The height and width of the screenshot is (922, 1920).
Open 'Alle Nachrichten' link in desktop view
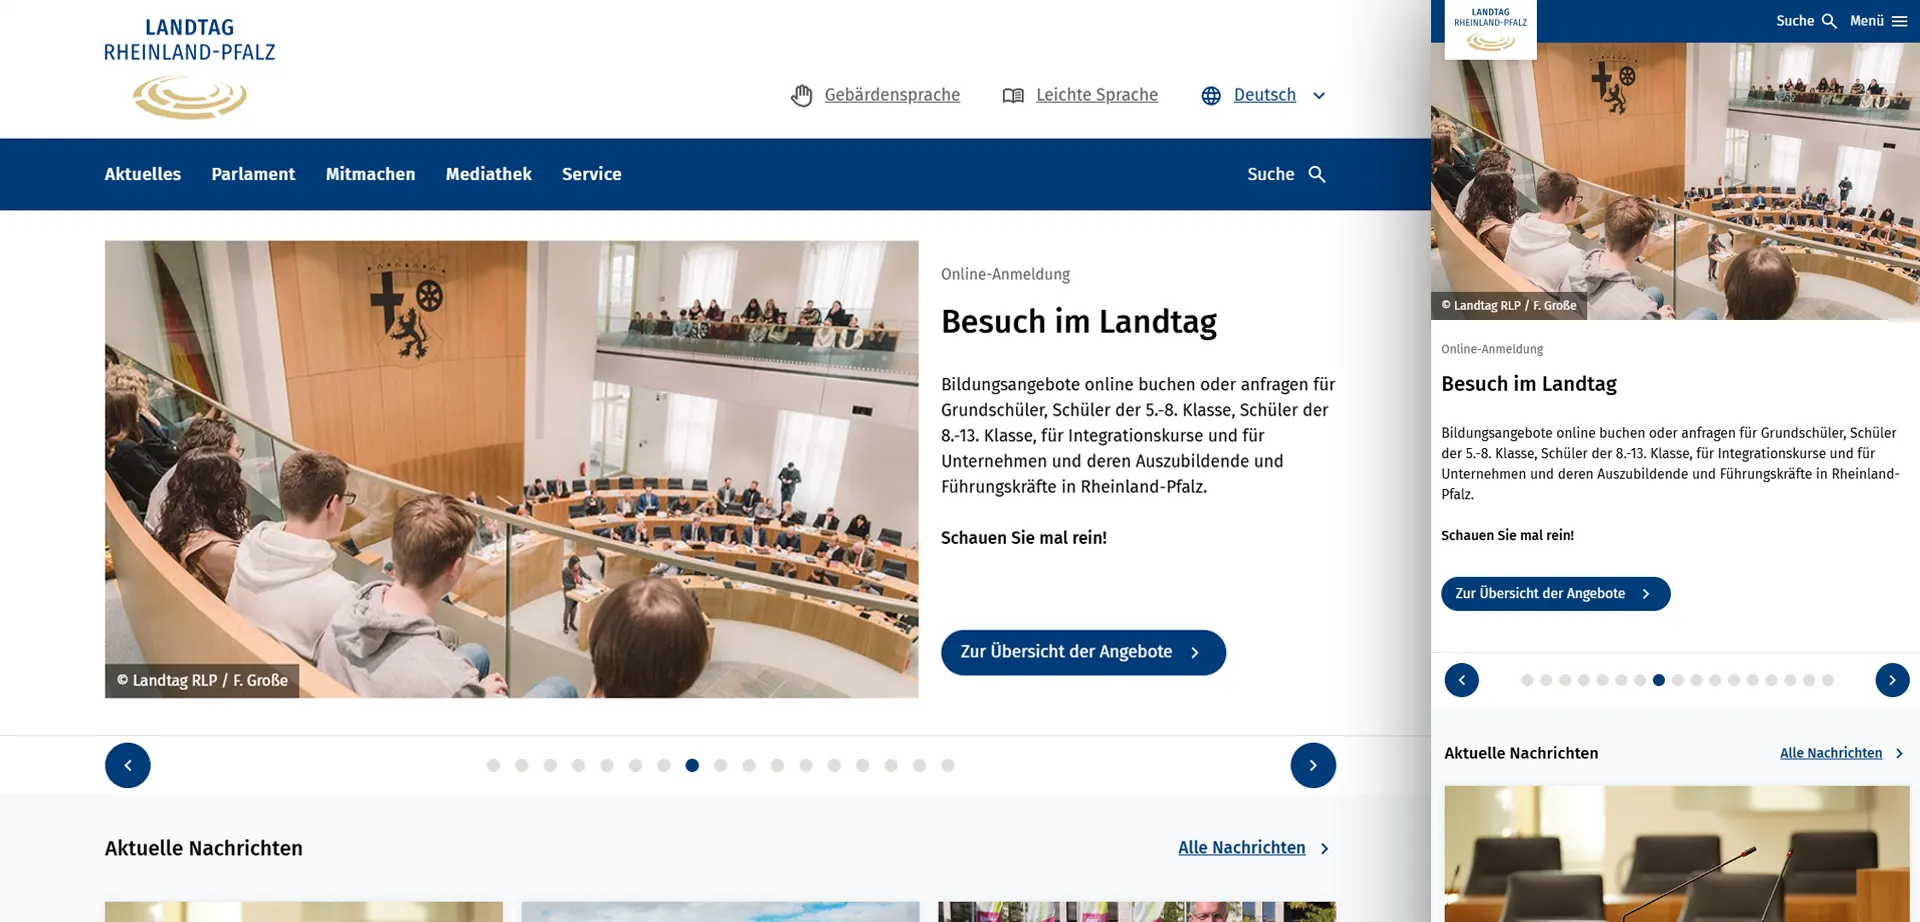(x=1241, y=848)
